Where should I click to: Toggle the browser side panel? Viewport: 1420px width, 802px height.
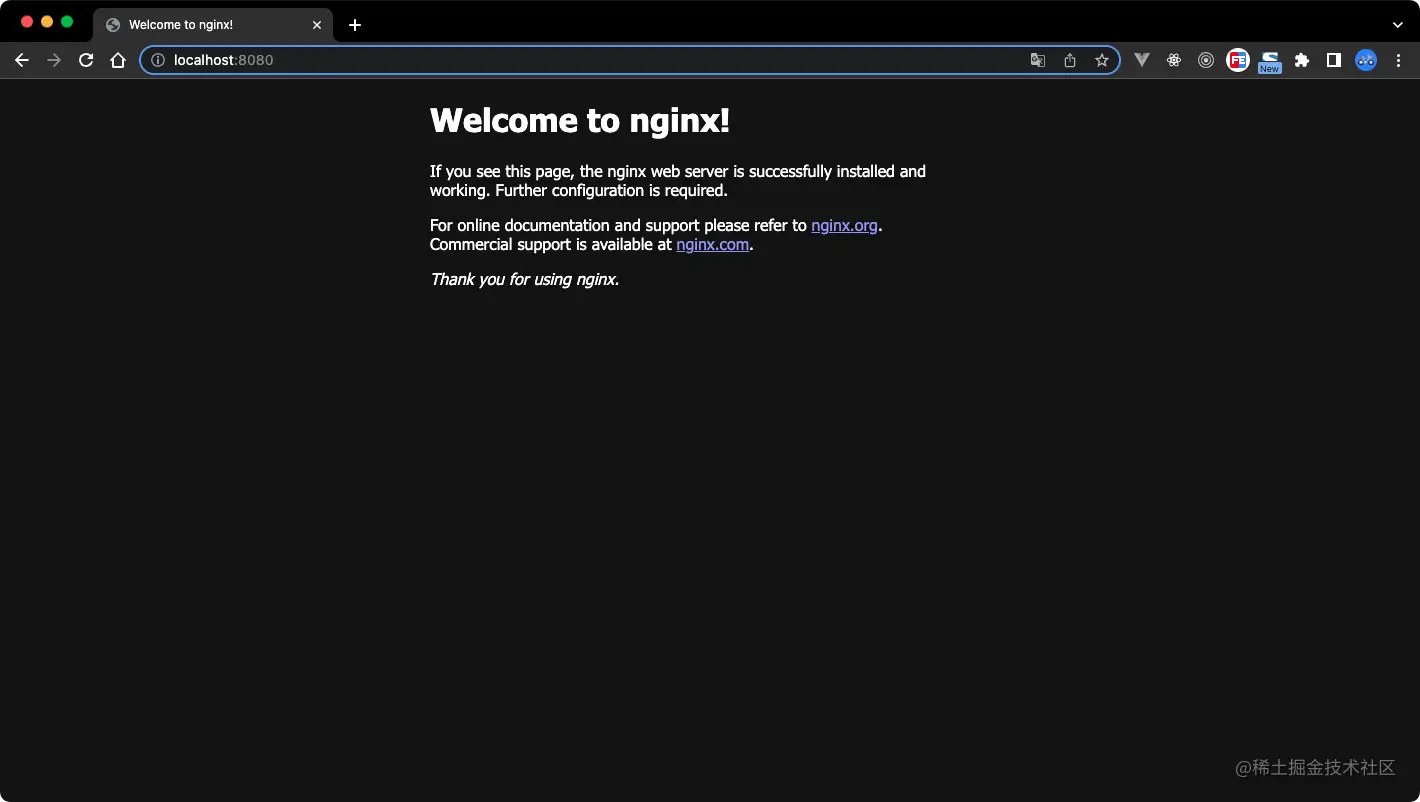(x=1334, y=60)
